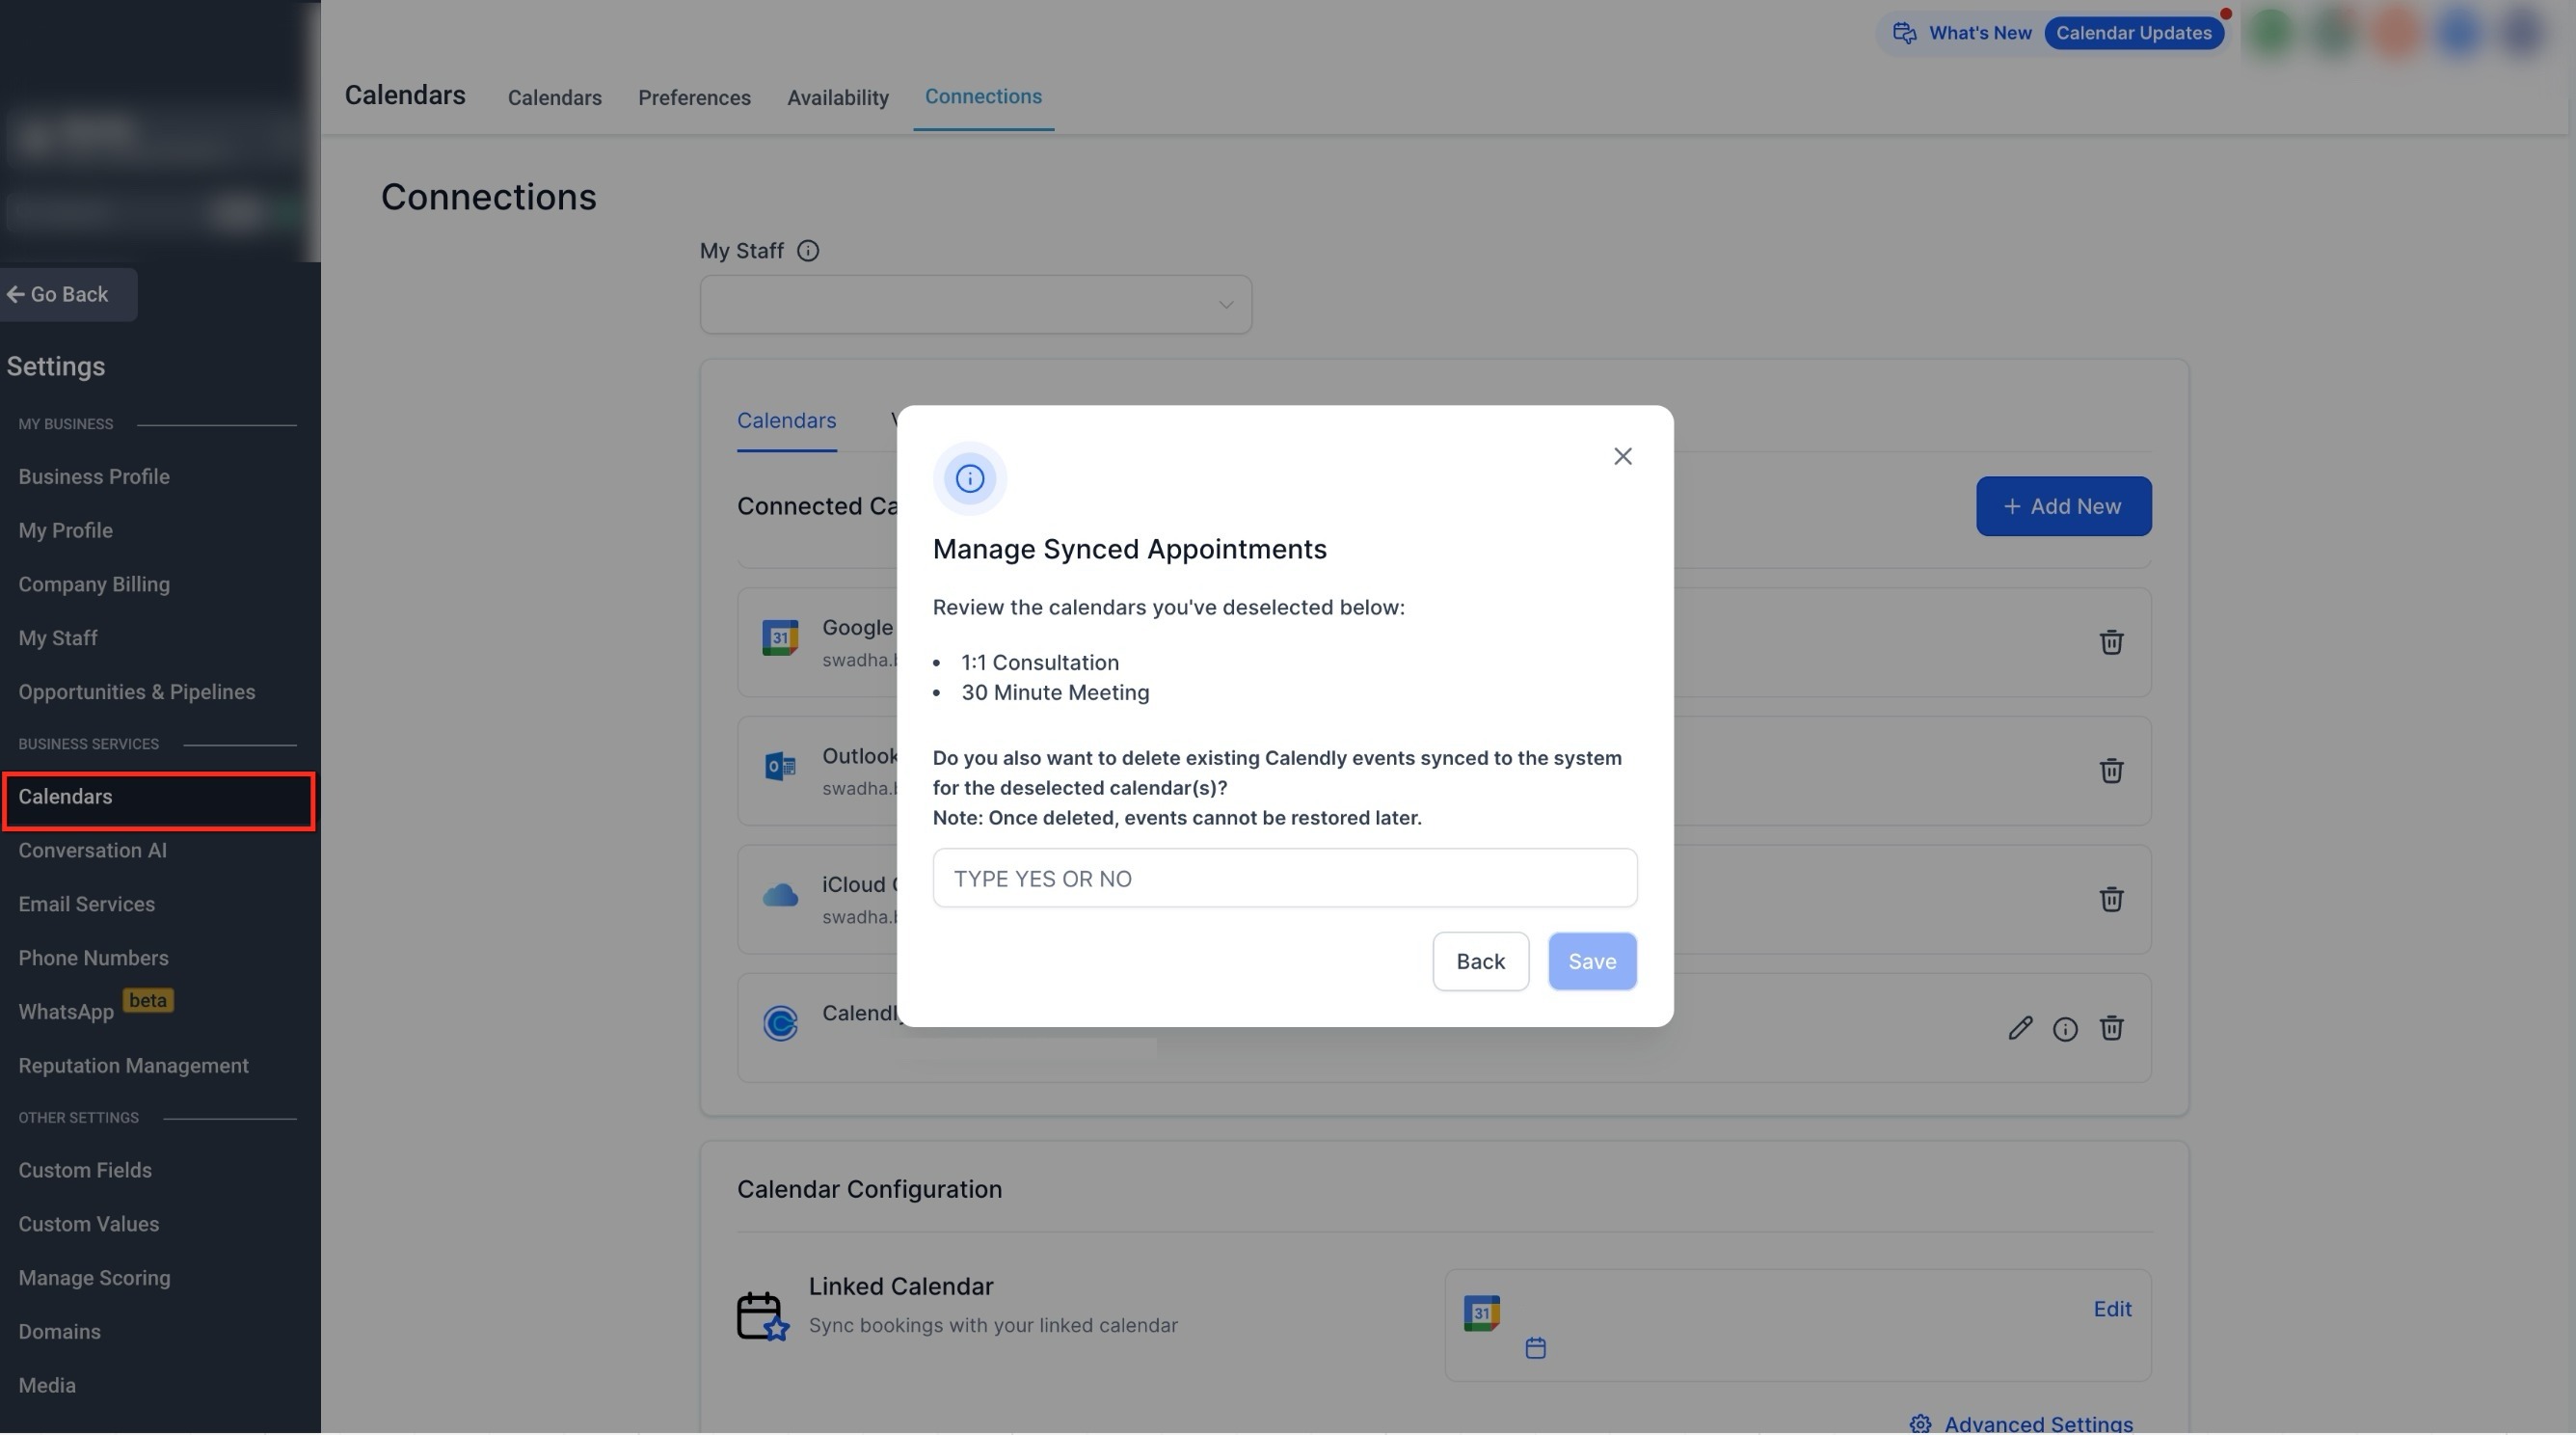Remove the iCloud calendar via trash icon
The width and height of the screenshot is (2576, 1435).
tap(2110, 899)
